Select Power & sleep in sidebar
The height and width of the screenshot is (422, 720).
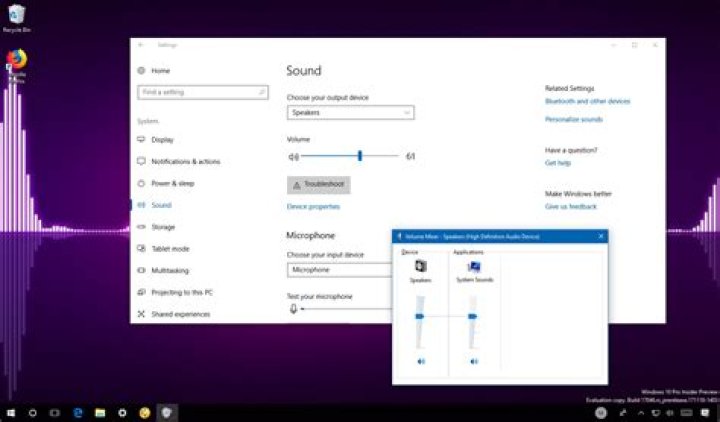click(173, 183)
